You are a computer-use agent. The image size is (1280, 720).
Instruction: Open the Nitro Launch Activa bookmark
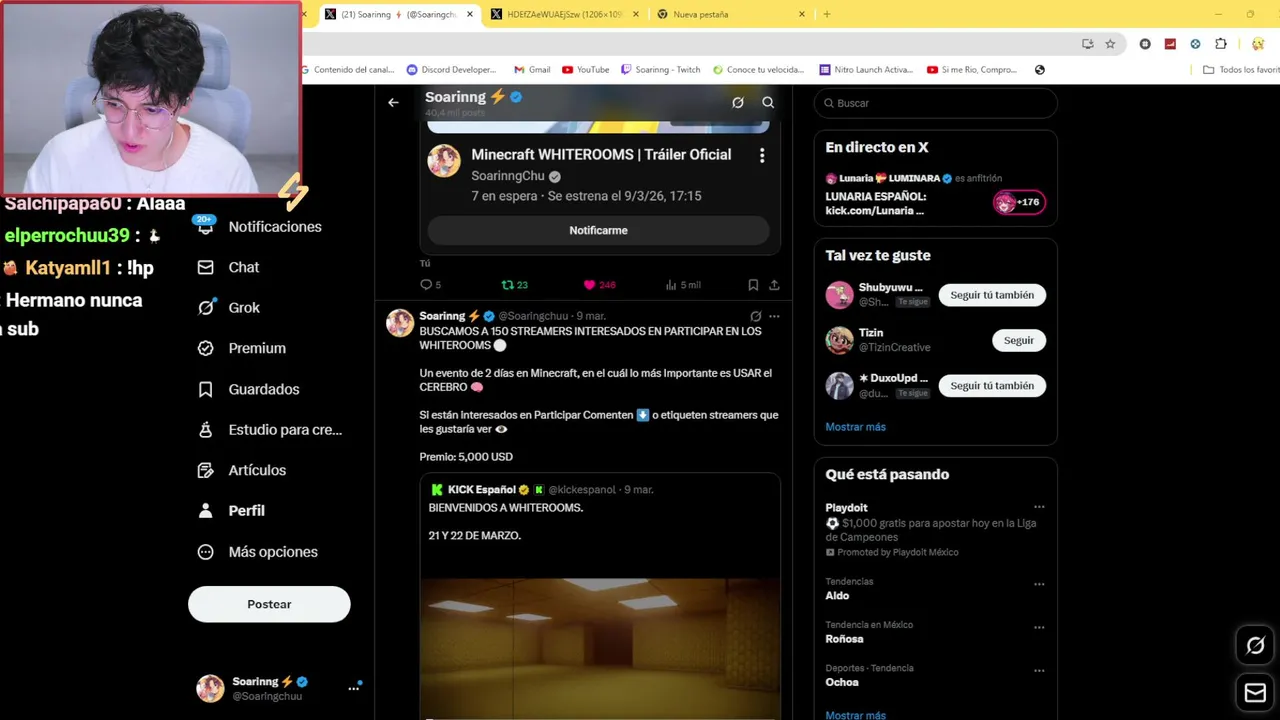pos(866,70)
